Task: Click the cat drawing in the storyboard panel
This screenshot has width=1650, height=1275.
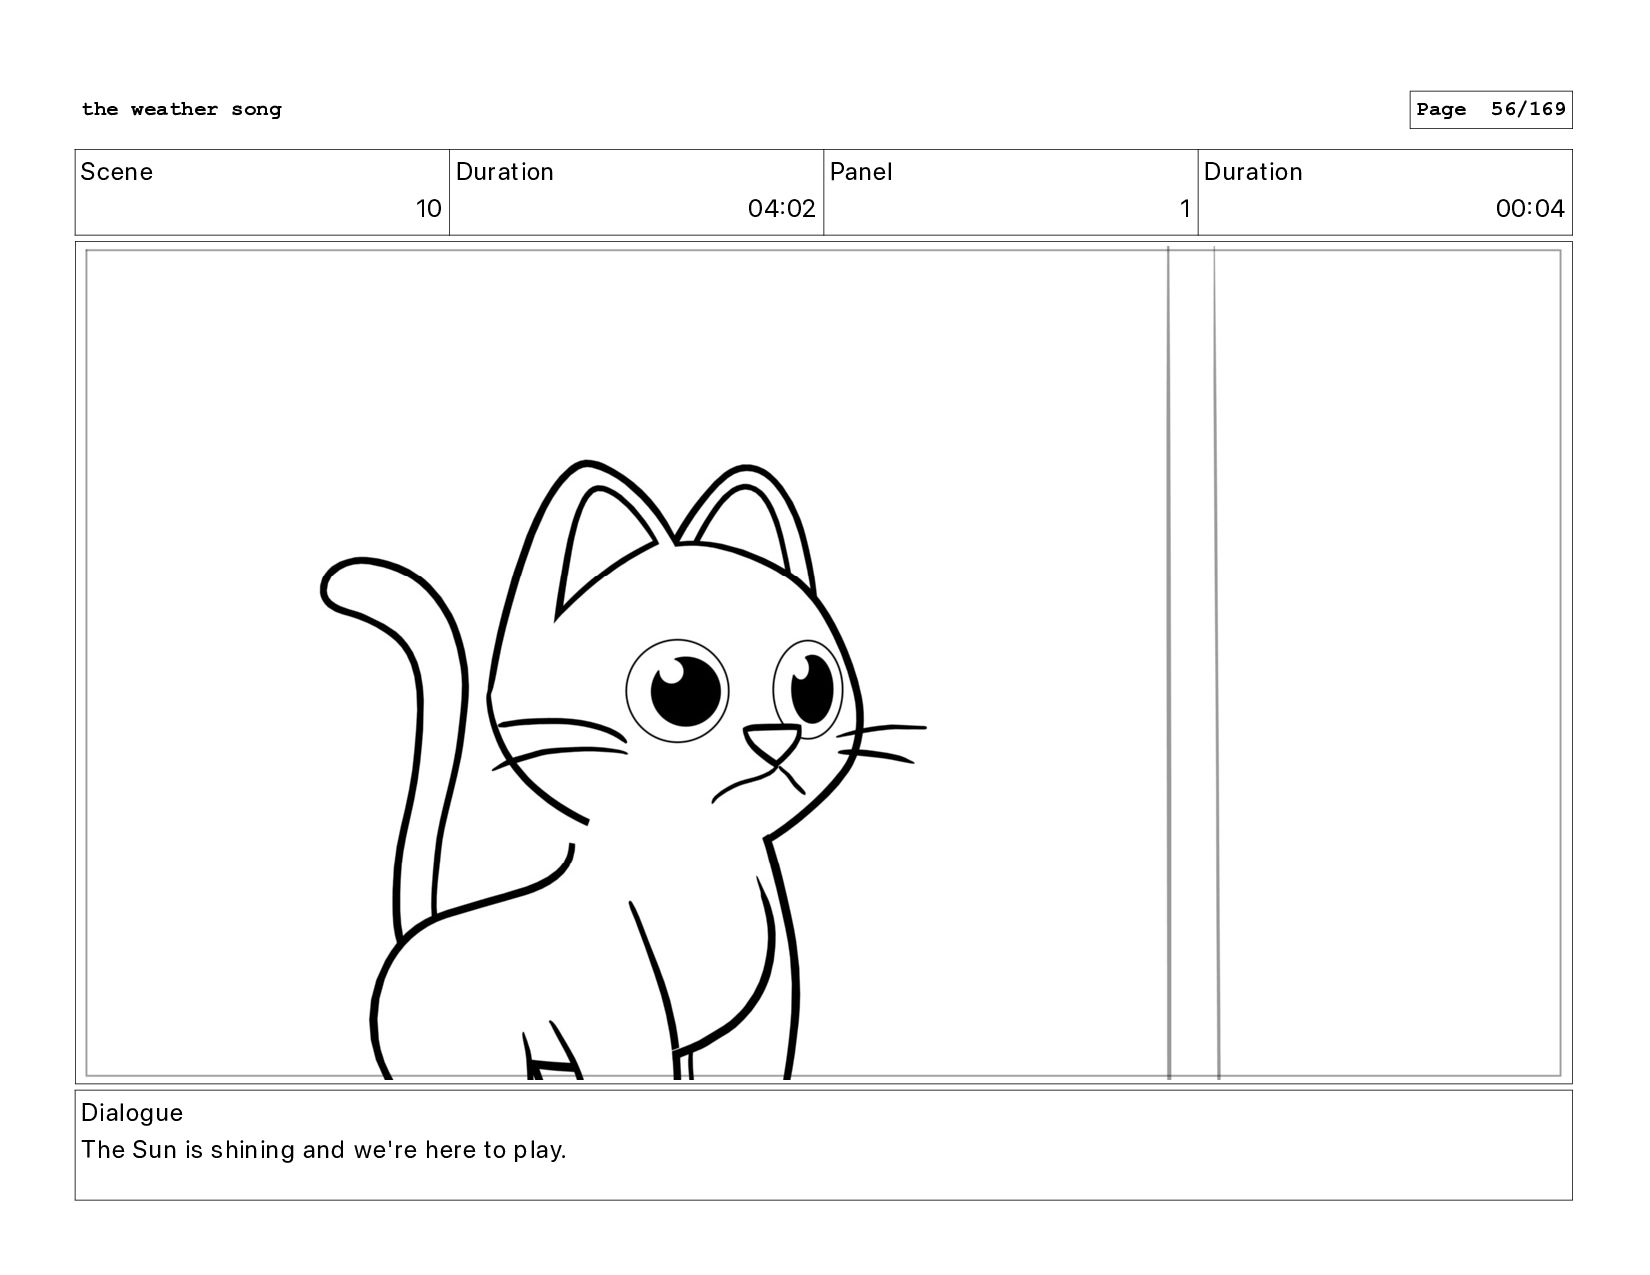Action: click(x=622, y=770)
